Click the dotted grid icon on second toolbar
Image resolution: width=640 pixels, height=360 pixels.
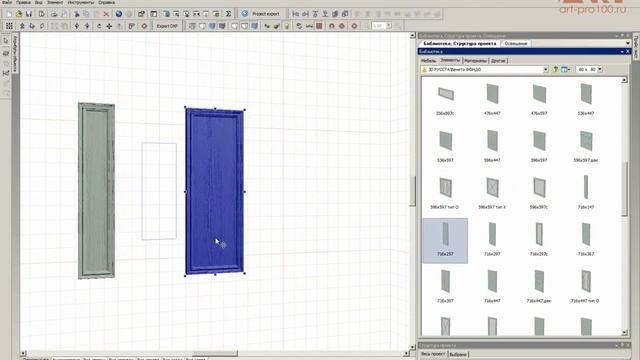9,26
